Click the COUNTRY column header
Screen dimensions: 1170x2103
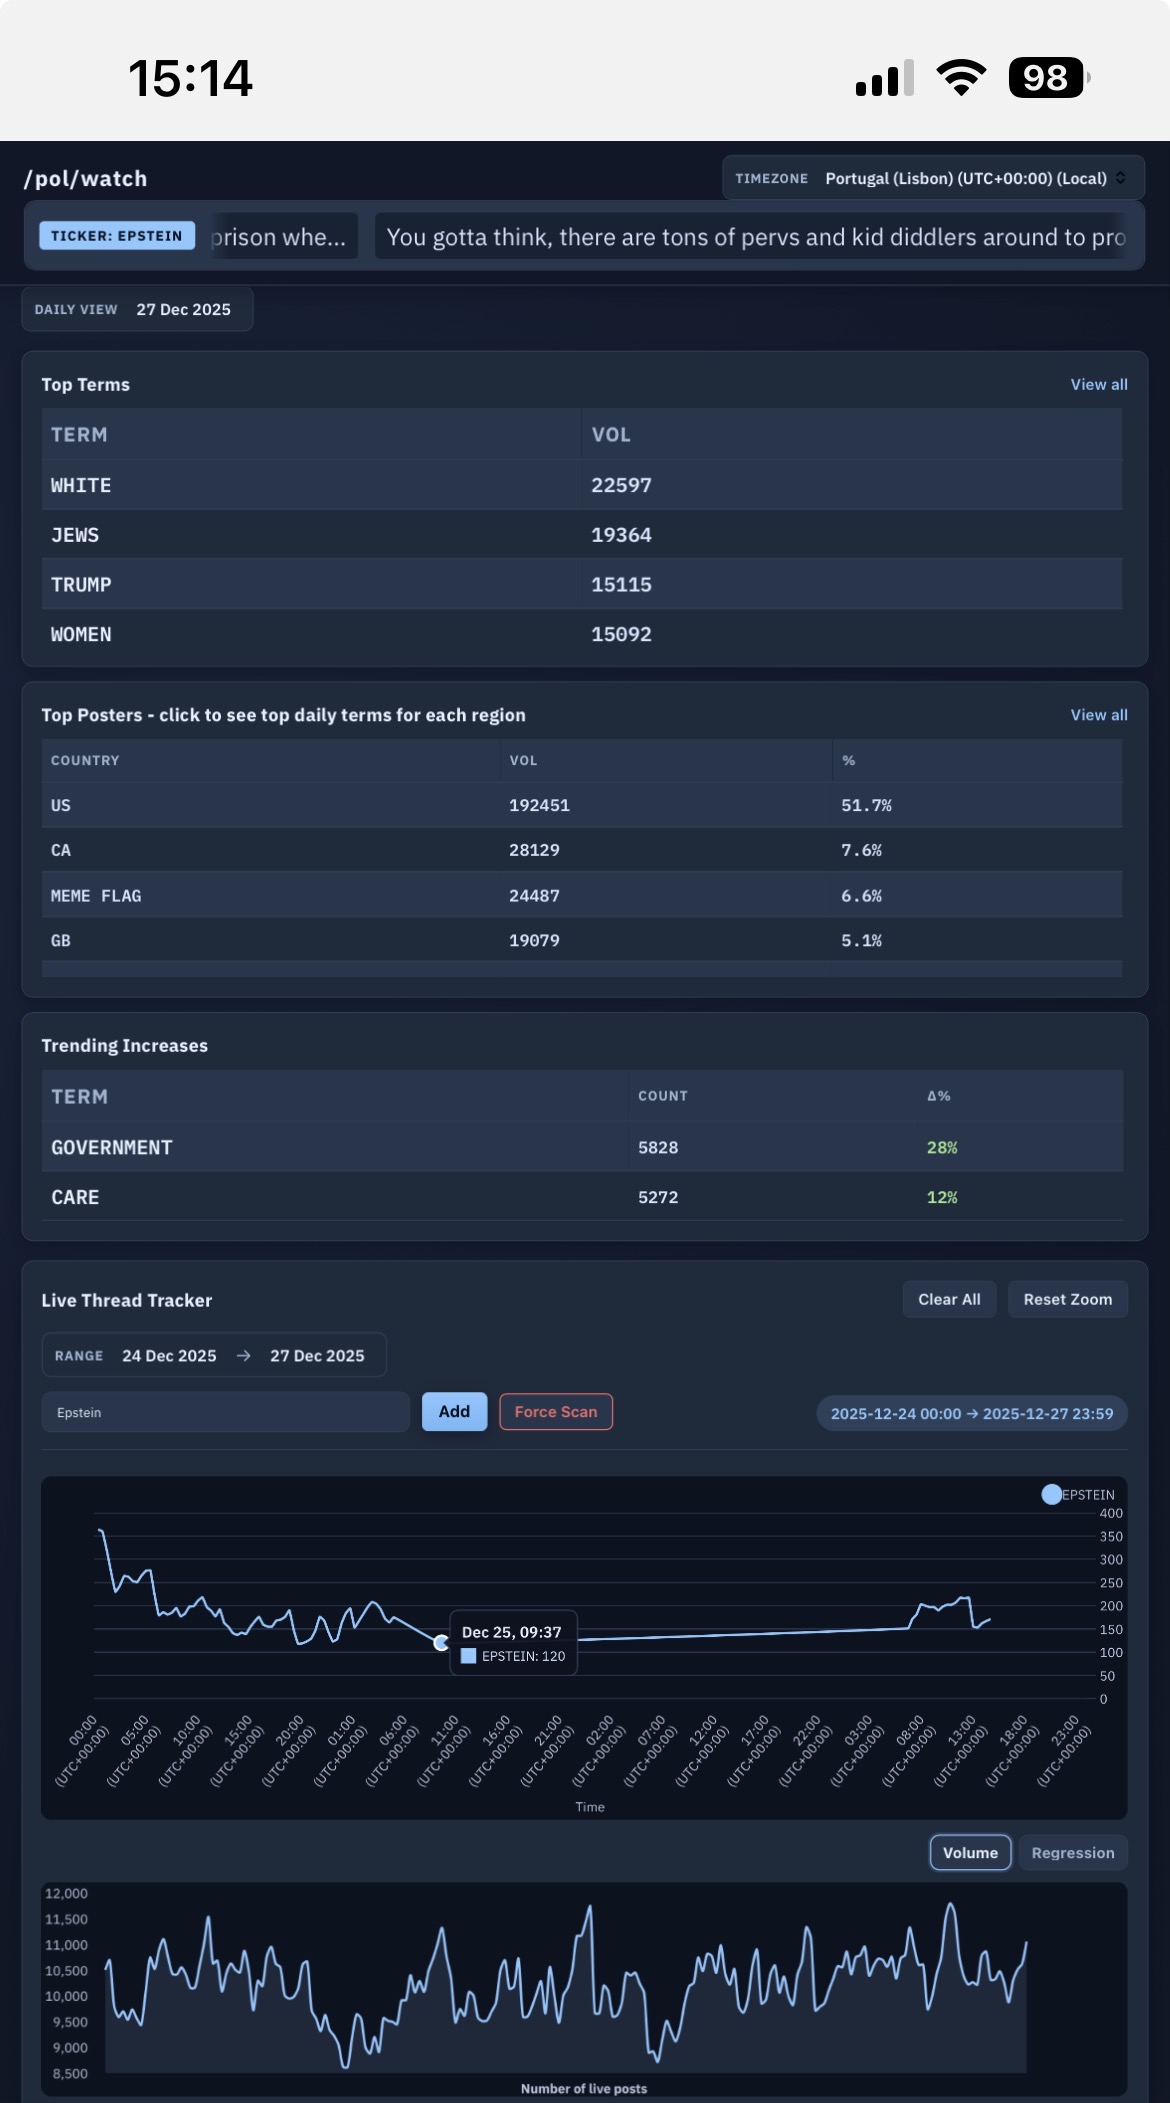[x=85, y=760]
